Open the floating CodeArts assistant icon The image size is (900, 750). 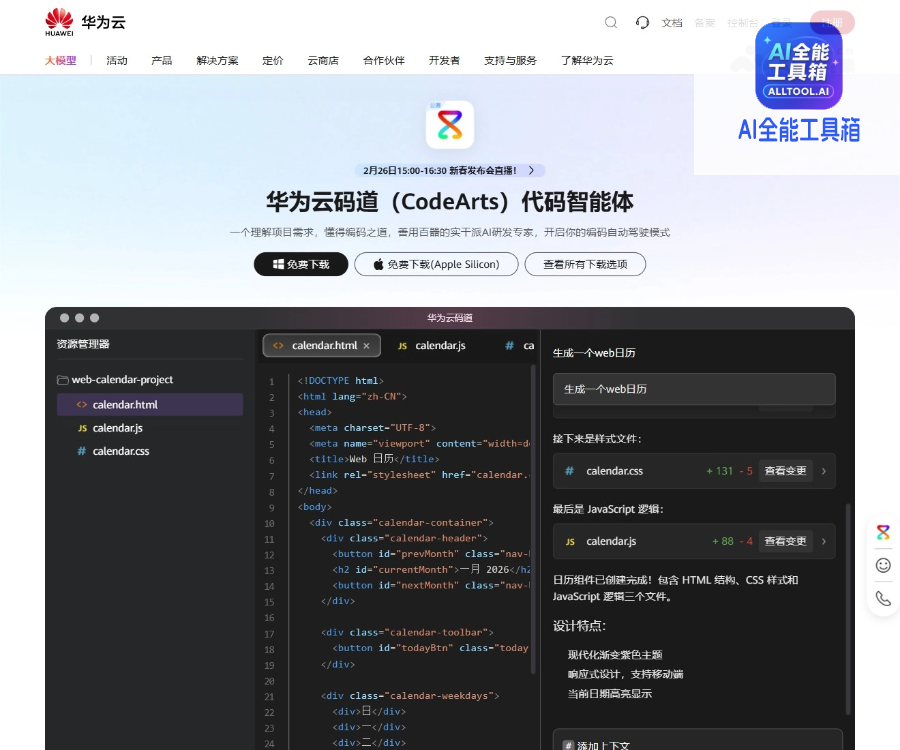[883, 533]
